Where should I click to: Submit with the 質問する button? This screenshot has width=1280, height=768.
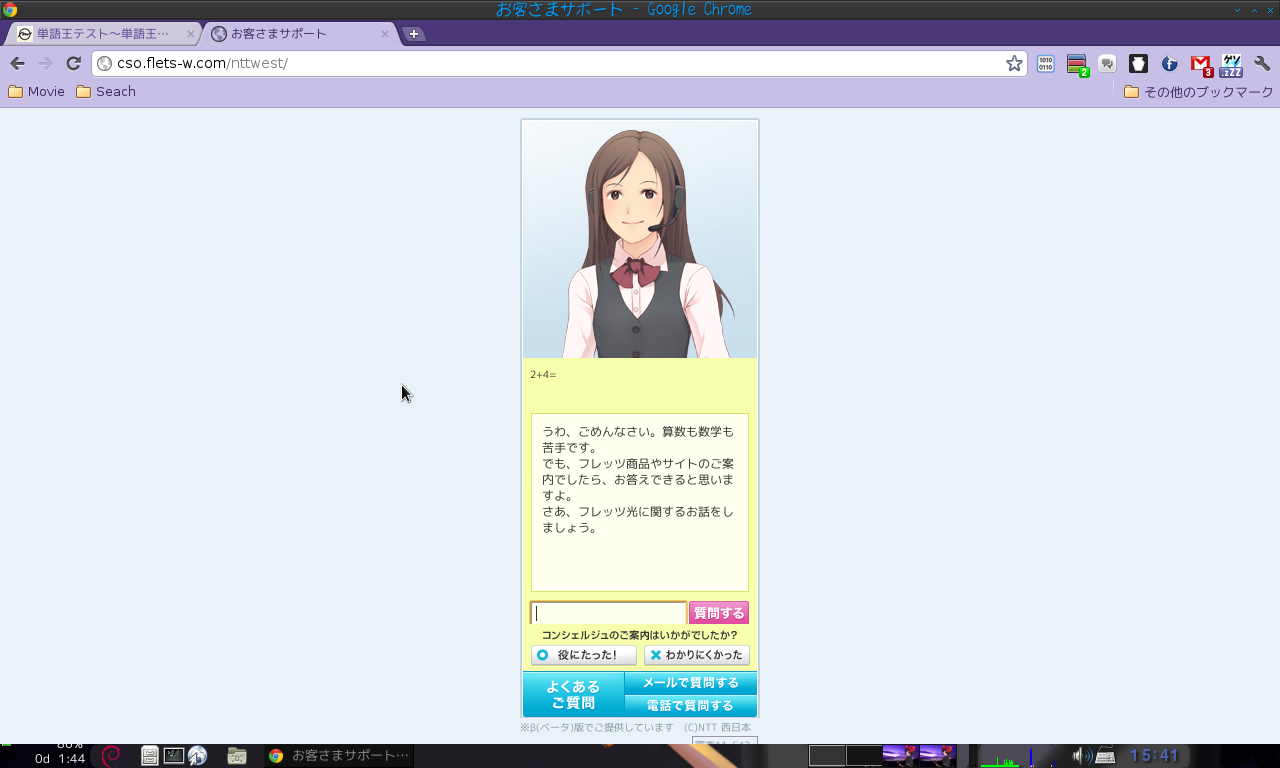click(x=719, y=613)
